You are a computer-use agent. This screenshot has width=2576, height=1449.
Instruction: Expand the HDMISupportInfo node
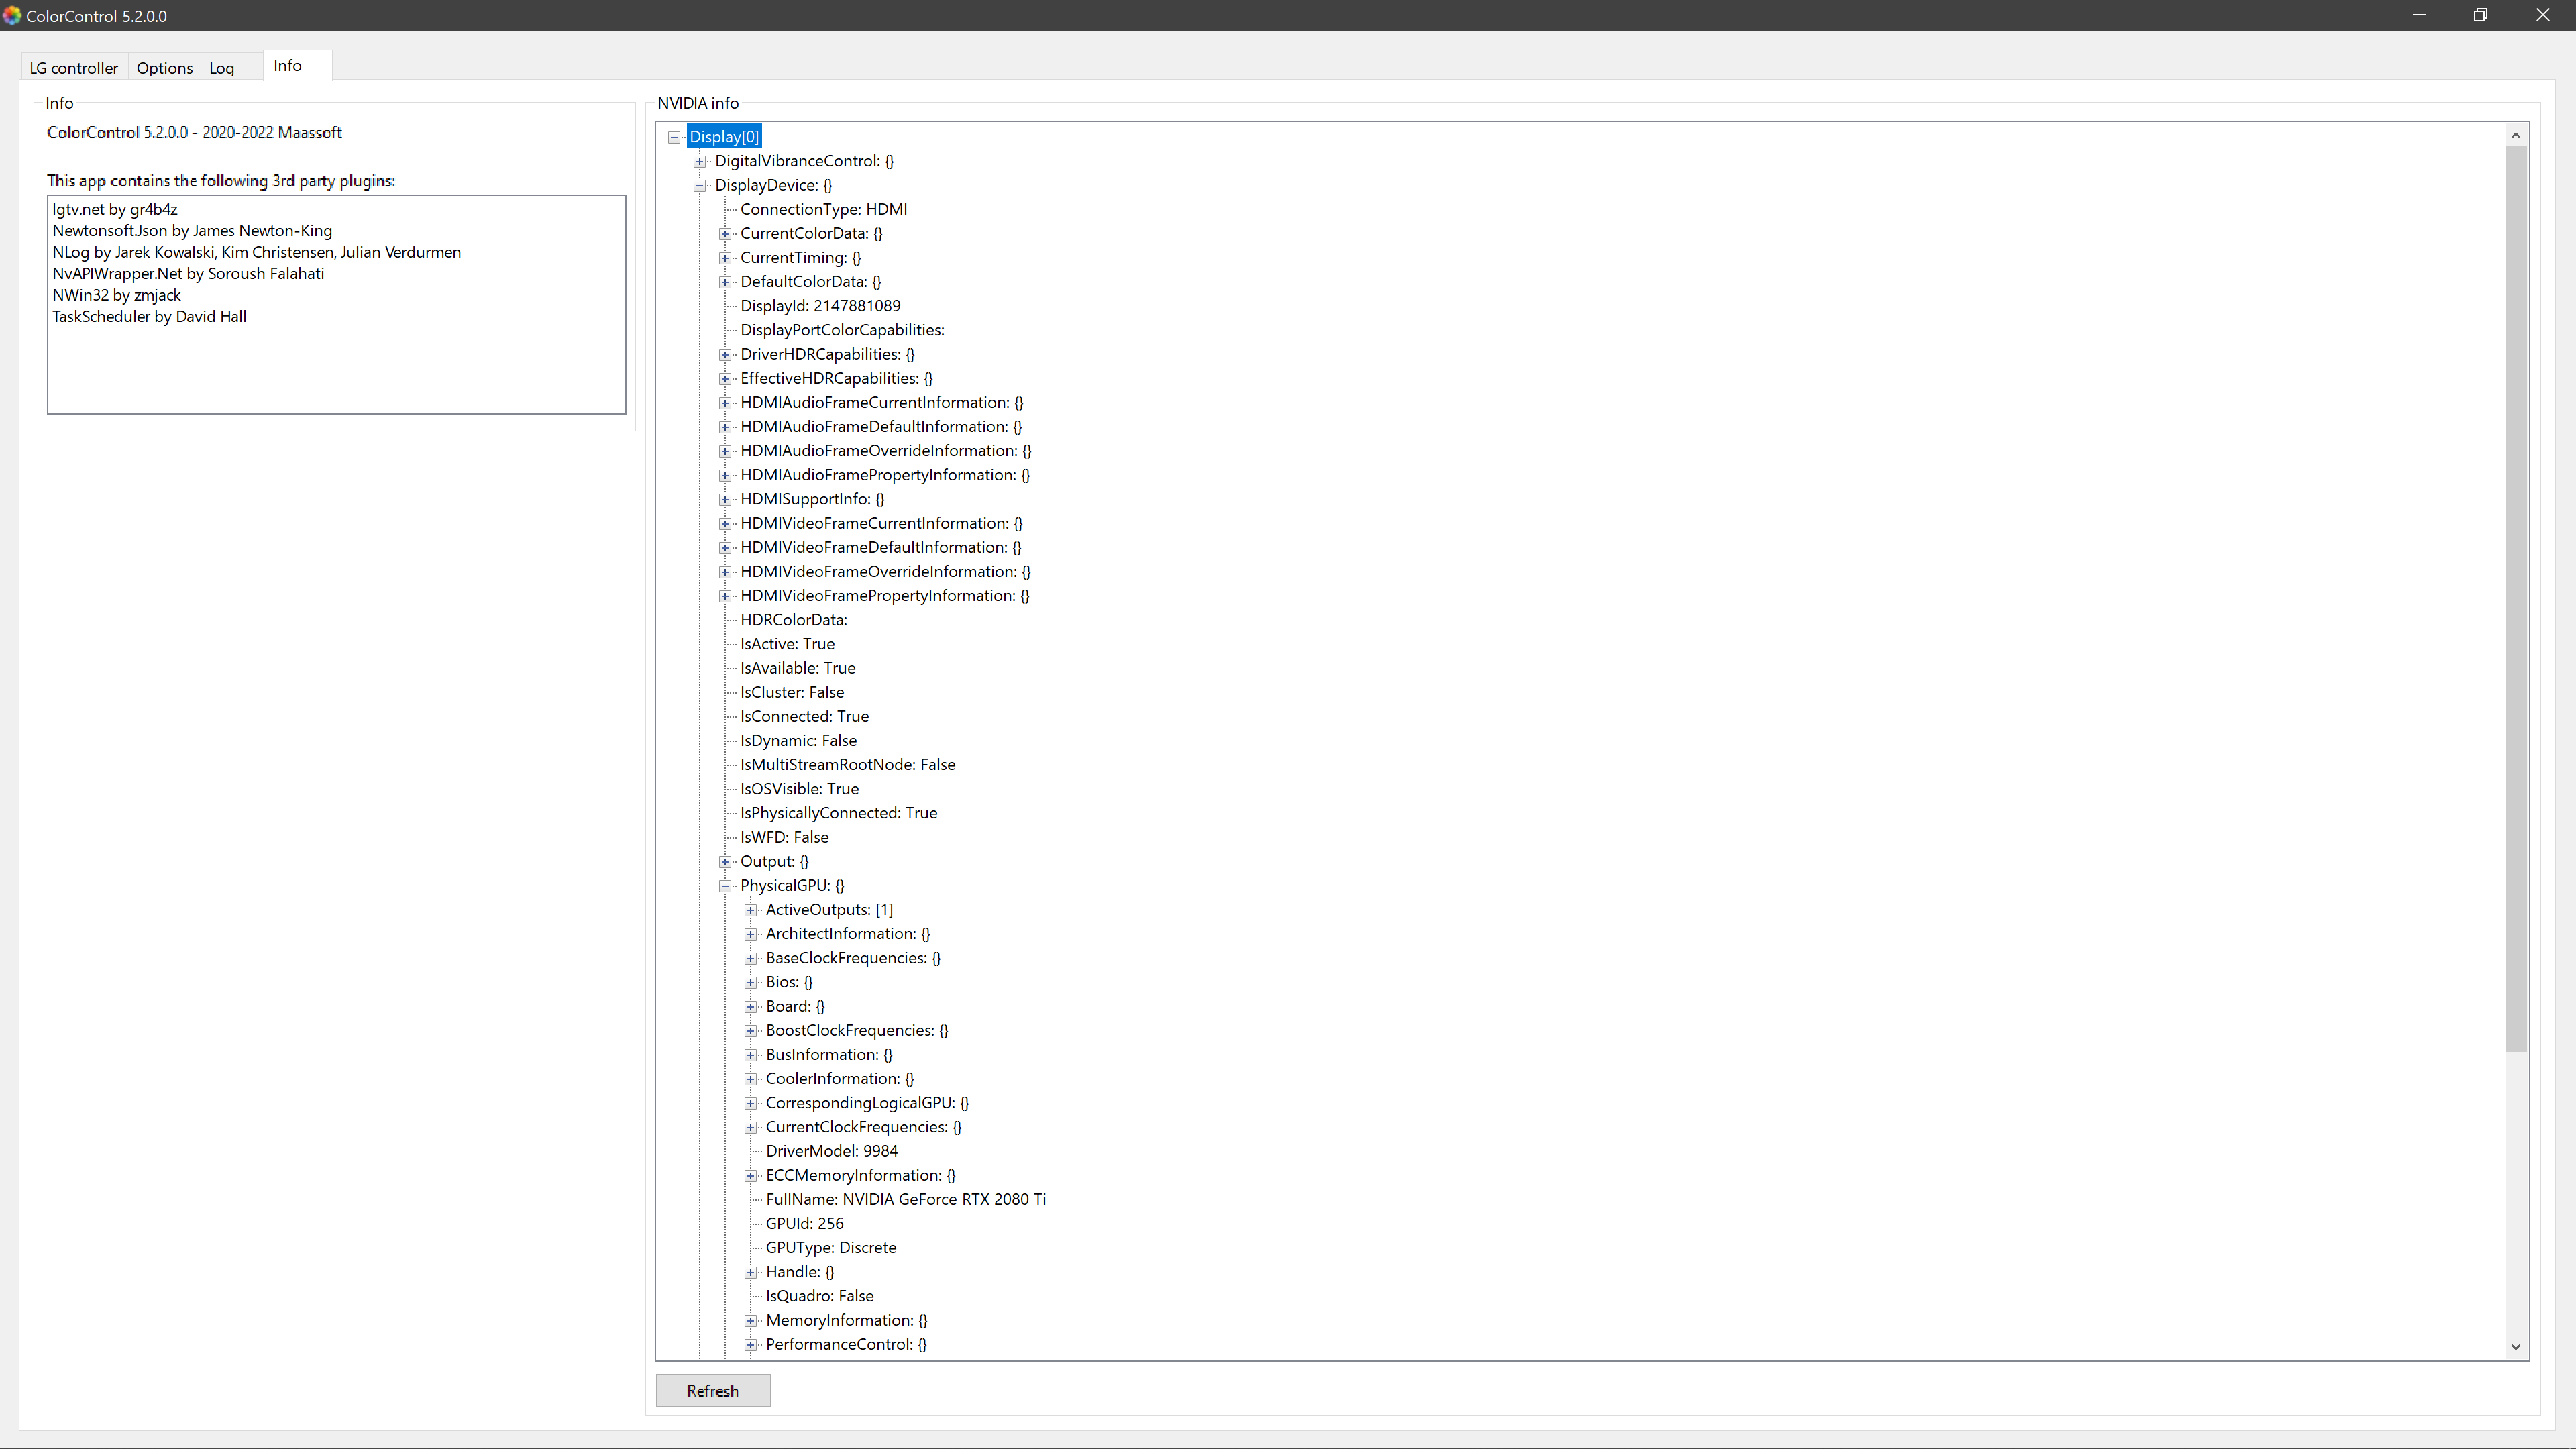coord(725,499)
